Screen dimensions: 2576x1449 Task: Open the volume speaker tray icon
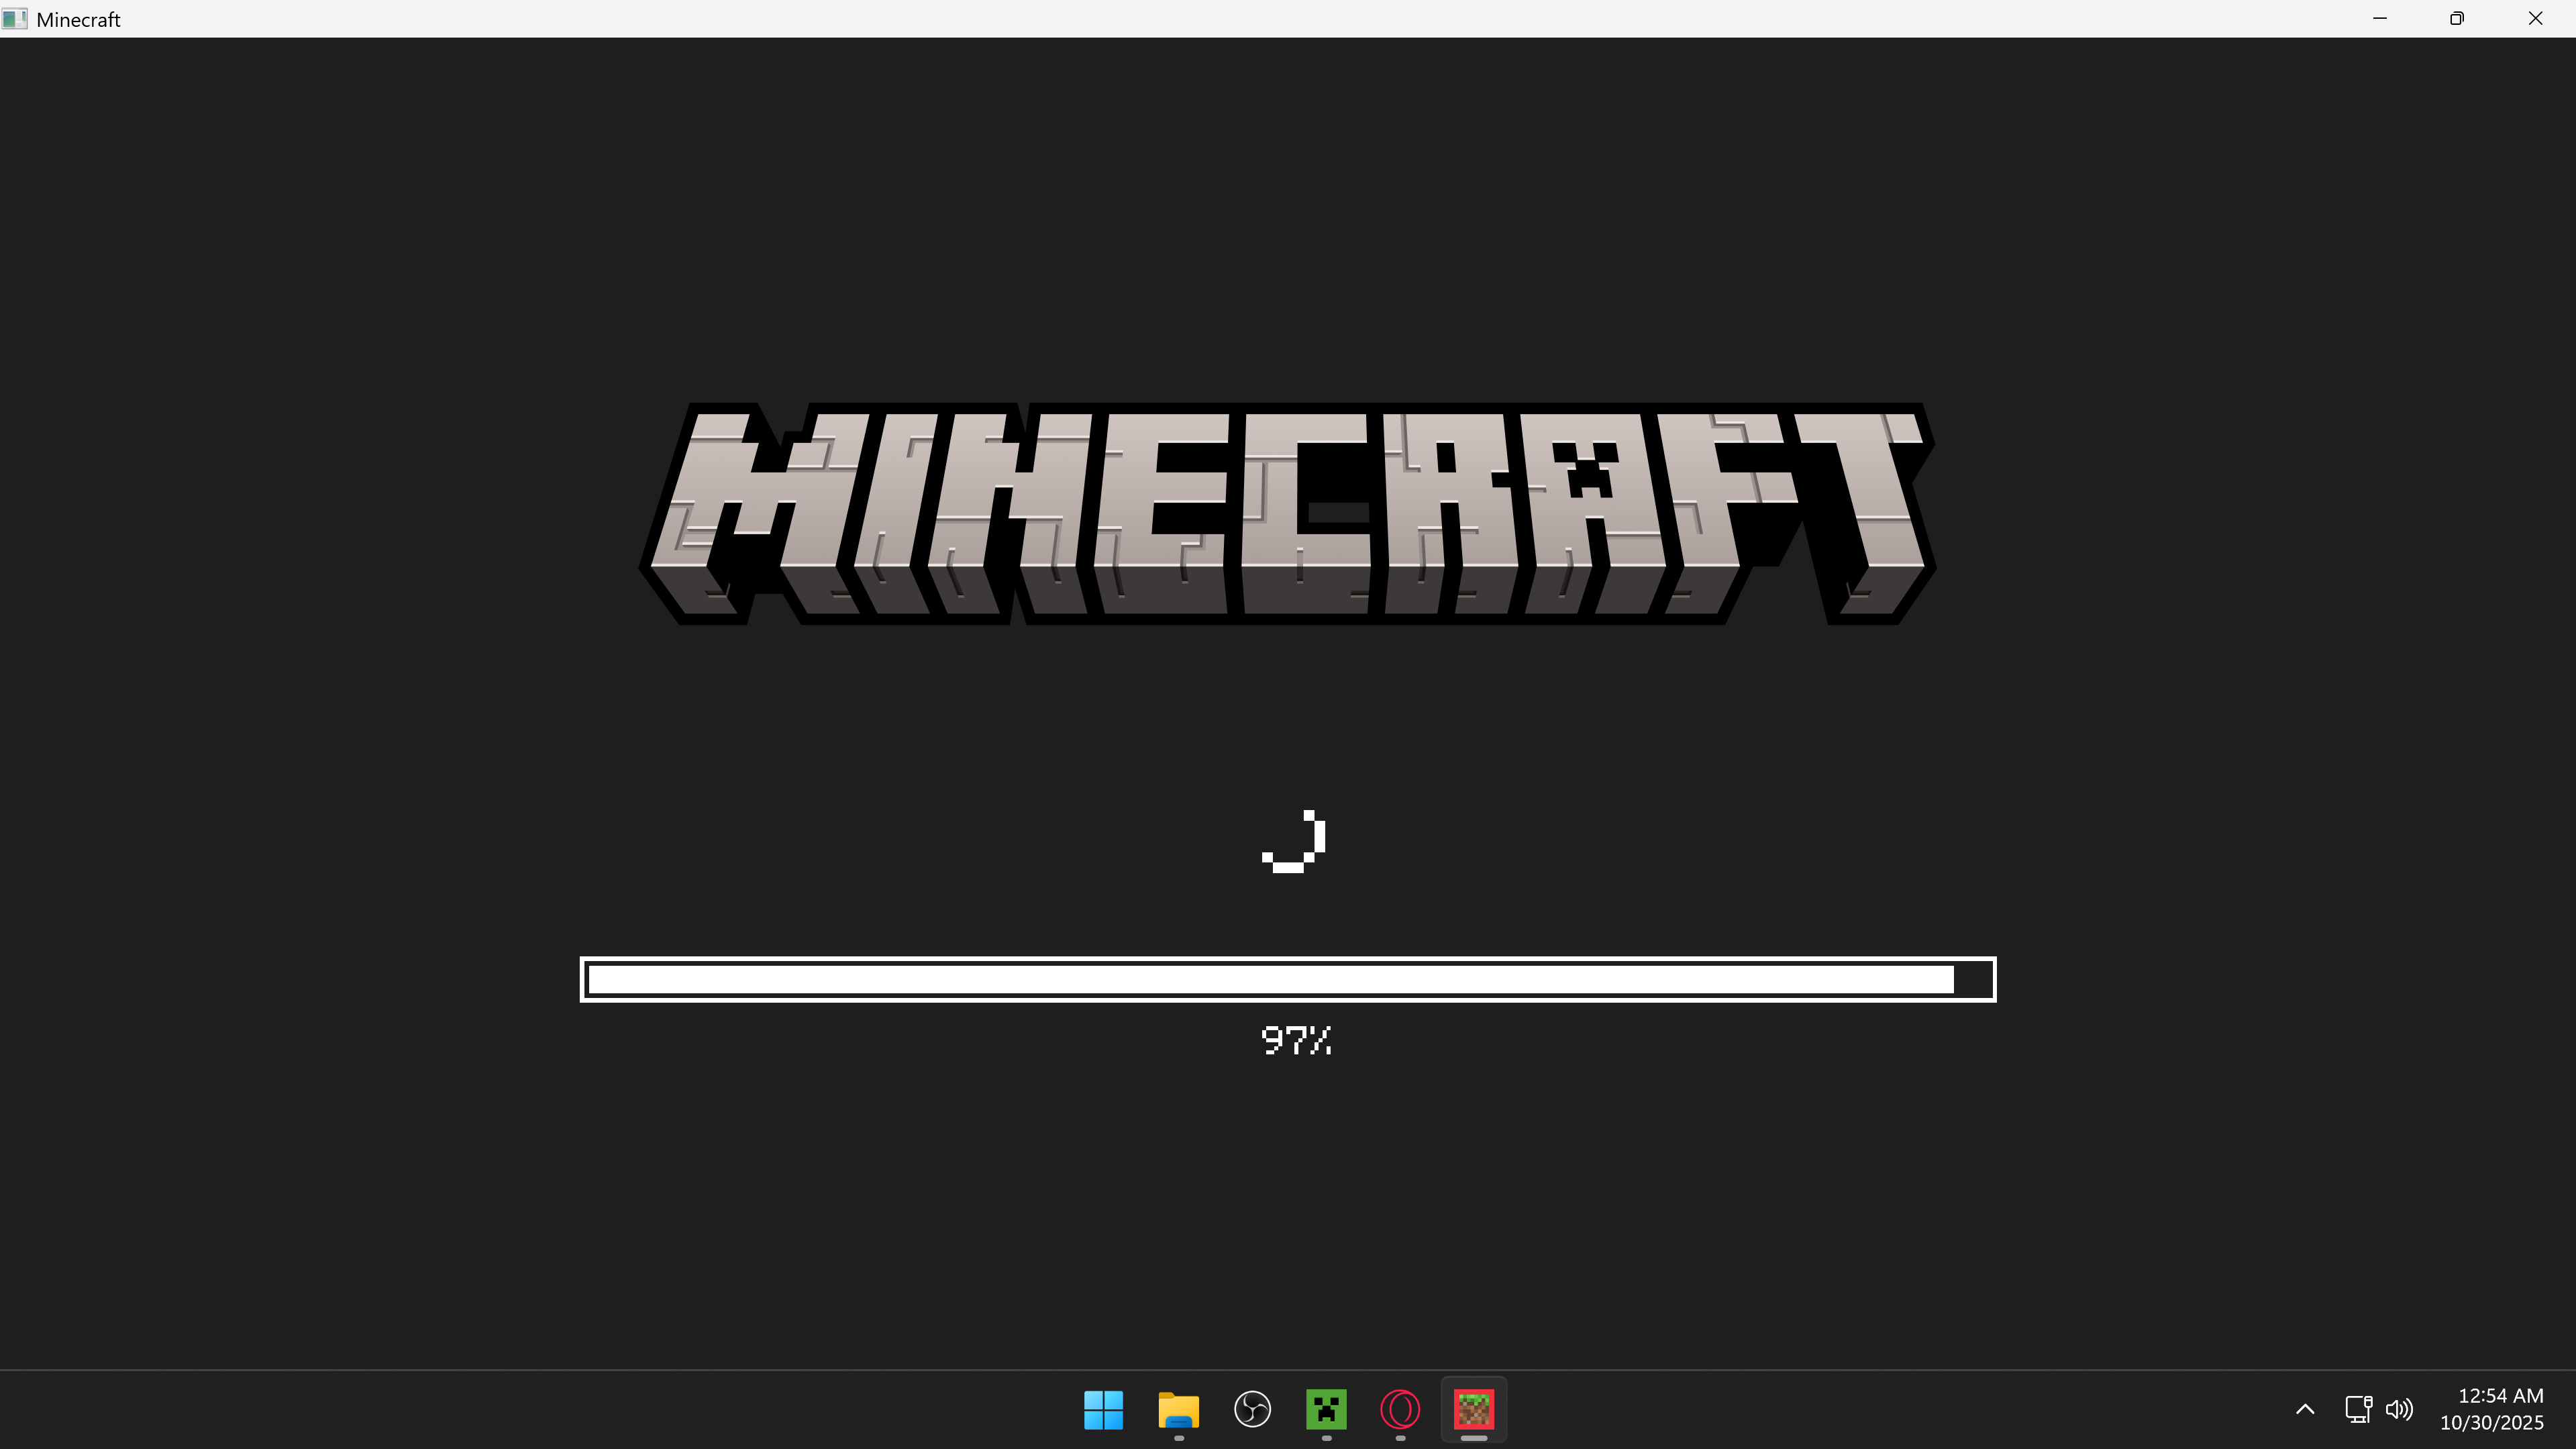[x=2399, y=1409]
